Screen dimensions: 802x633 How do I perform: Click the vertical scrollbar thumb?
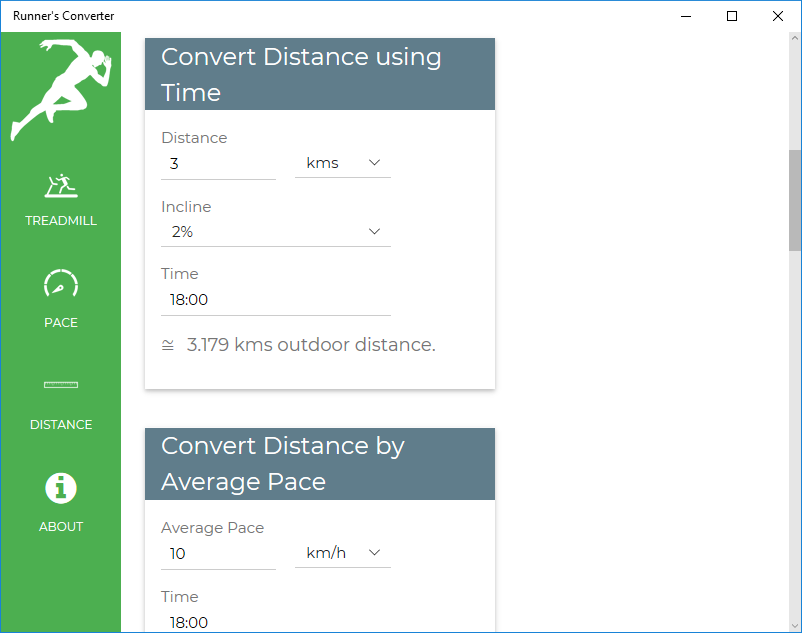(795, 200)
